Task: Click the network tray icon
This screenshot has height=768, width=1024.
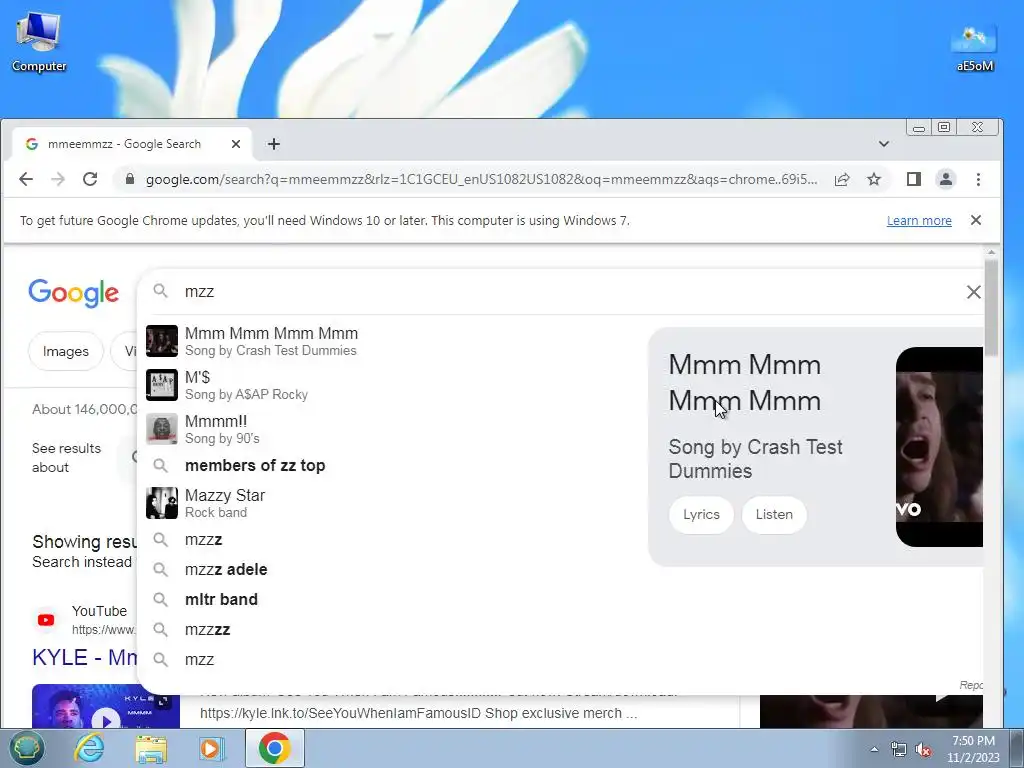Action: coord(899,750)
